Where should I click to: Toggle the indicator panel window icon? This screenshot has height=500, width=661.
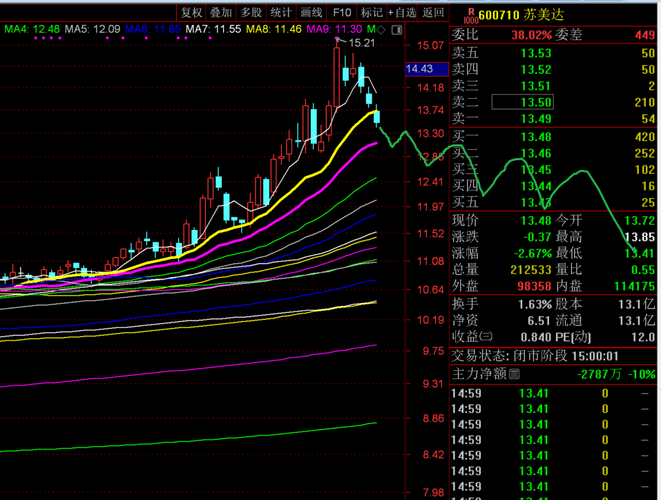[x=397, y=30]
